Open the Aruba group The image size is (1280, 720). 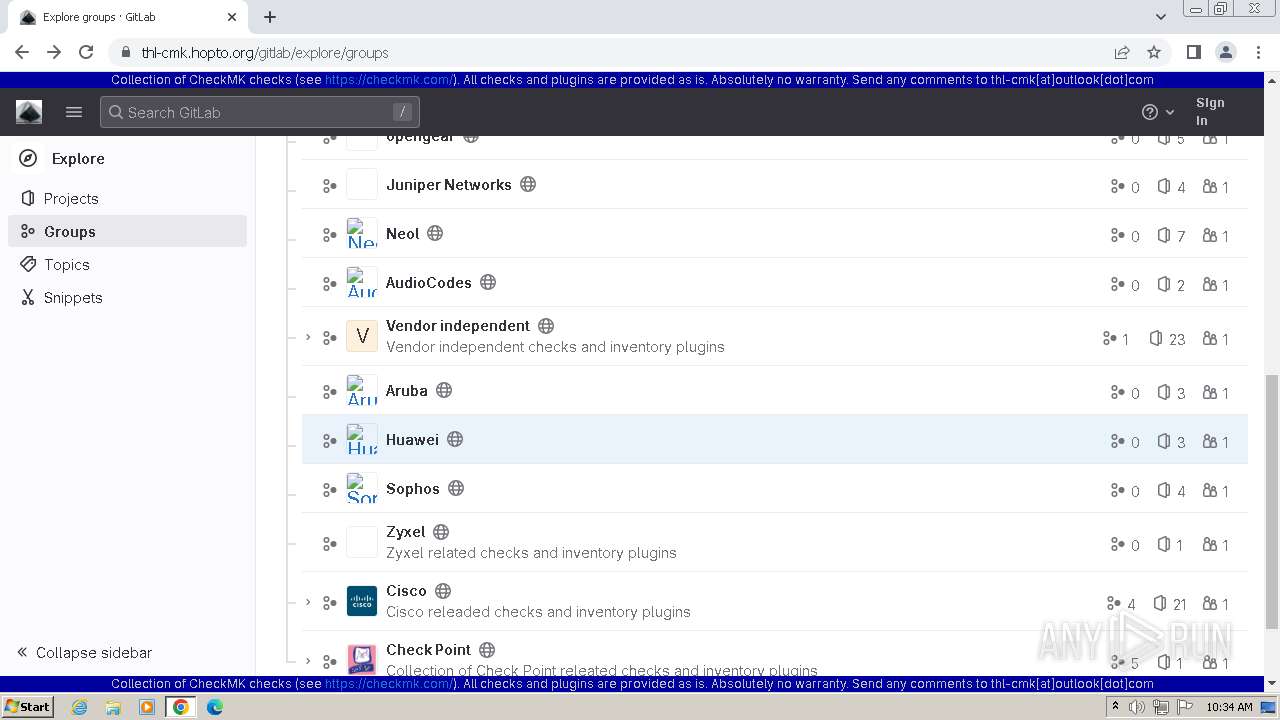(x=407, y=390)
